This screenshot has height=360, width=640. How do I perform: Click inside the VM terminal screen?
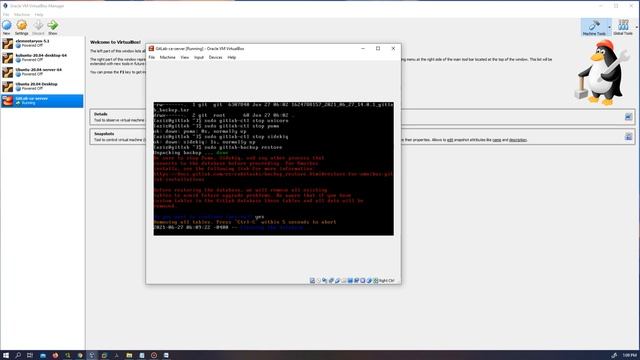click(x=273, y=169)
